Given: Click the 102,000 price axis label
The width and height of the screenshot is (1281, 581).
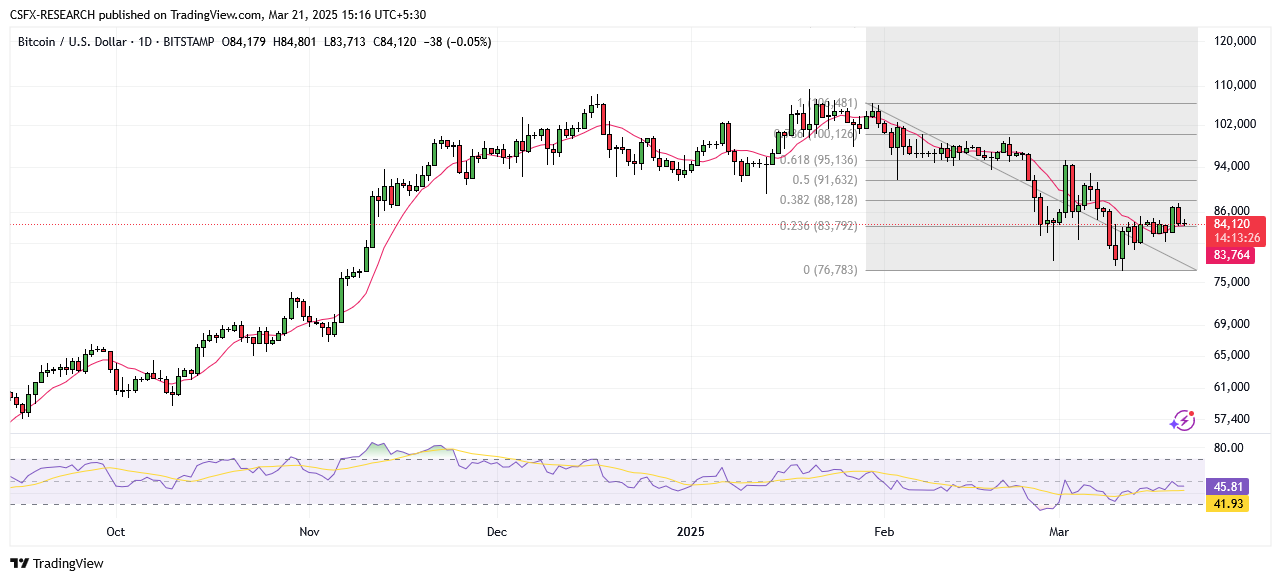Looking at the screenshot, I should [1234, 124].
